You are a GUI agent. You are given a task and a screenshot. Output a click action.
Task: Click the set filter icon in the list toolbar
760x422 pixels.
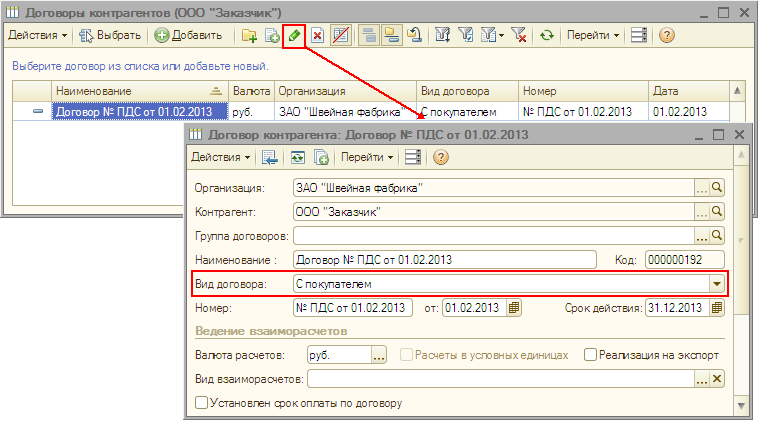pos(443,35)
